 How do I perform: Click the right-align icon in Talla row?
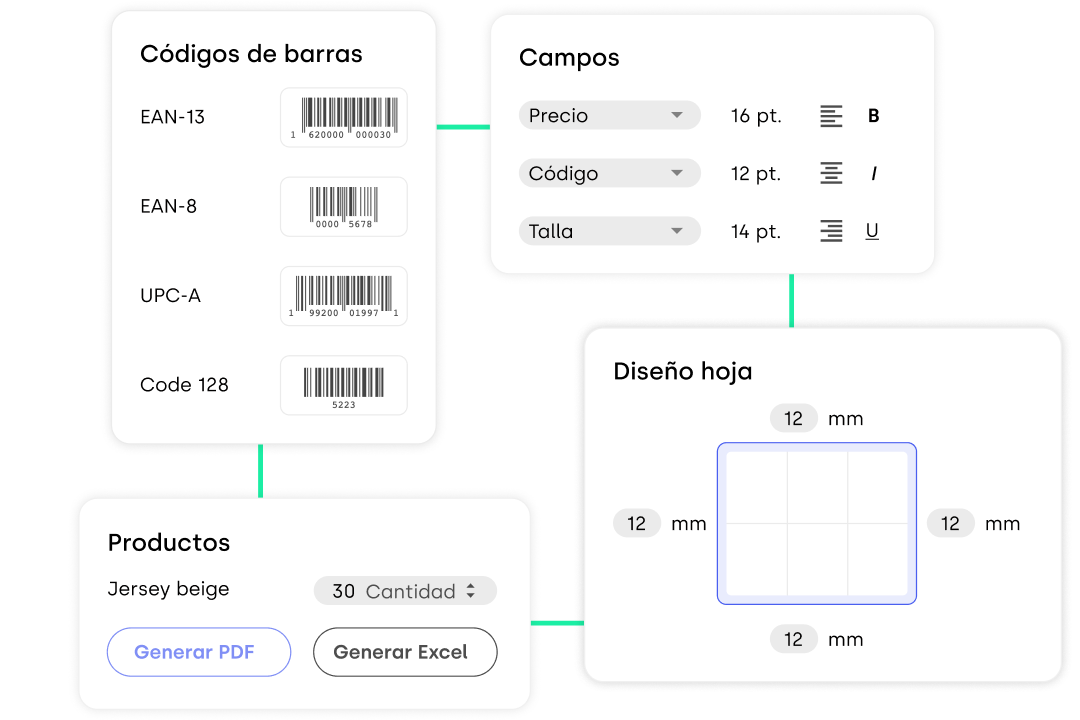tap(831, 231)
